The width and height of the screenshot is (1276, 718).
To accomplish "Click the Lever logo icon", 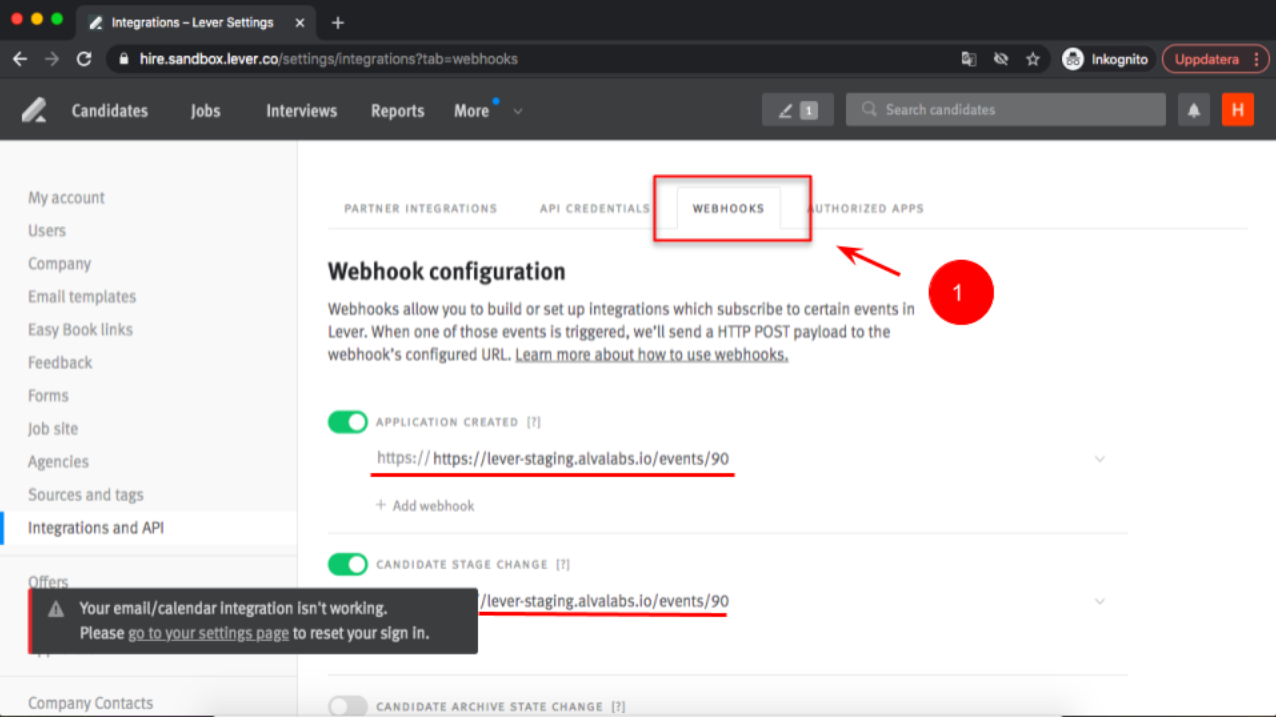I will click(x=34, y=110).
